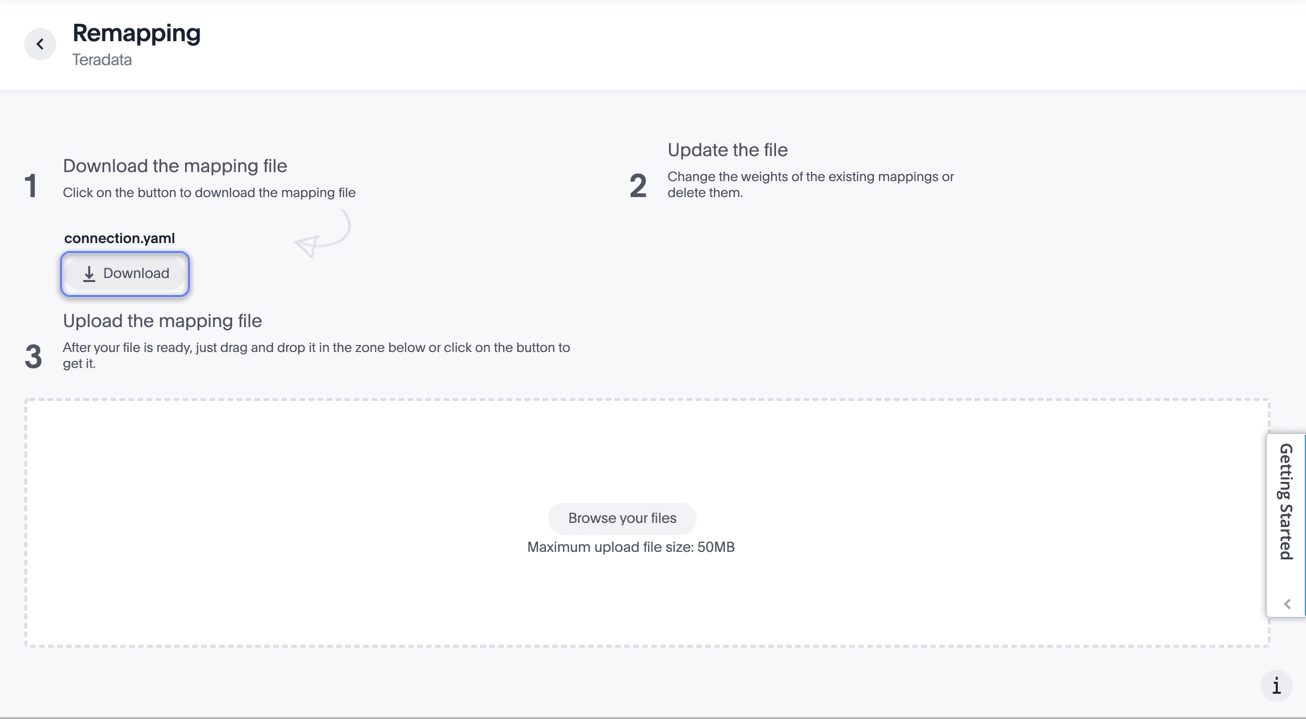
Task: Expand the information panel at bottom right
Action: pyautogui.click(x=1276, y=685)
